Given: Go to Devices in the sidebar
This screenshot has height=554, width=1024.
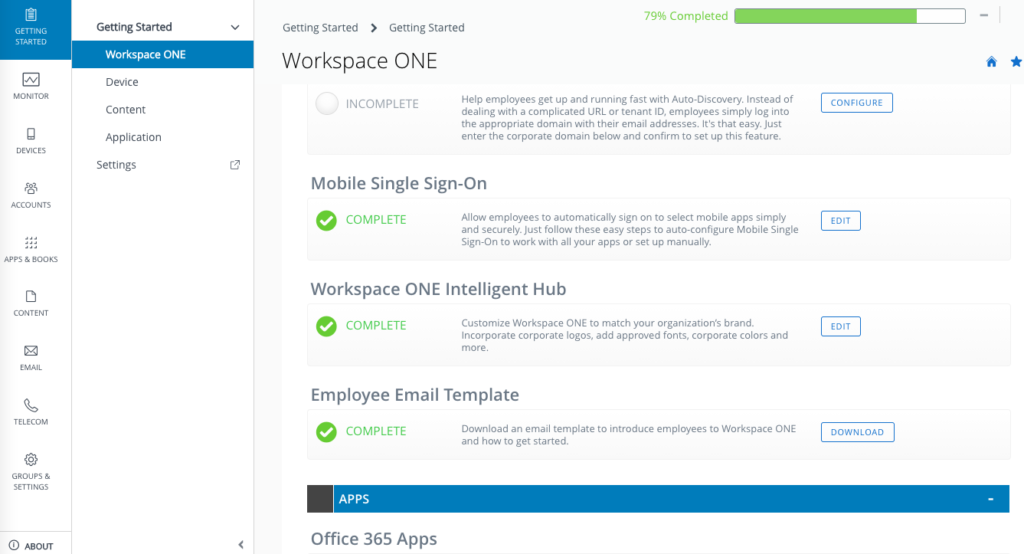Looking at the screenshot, I should [x=31, y=135].
